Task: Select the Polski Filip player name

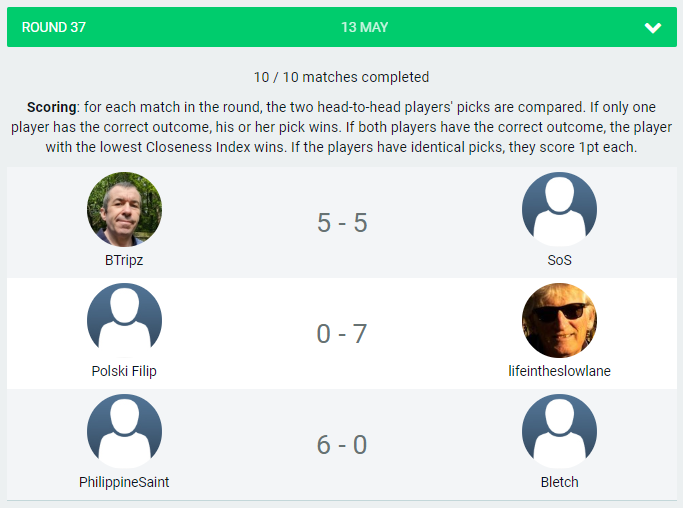Action: [x=124, y=371]
